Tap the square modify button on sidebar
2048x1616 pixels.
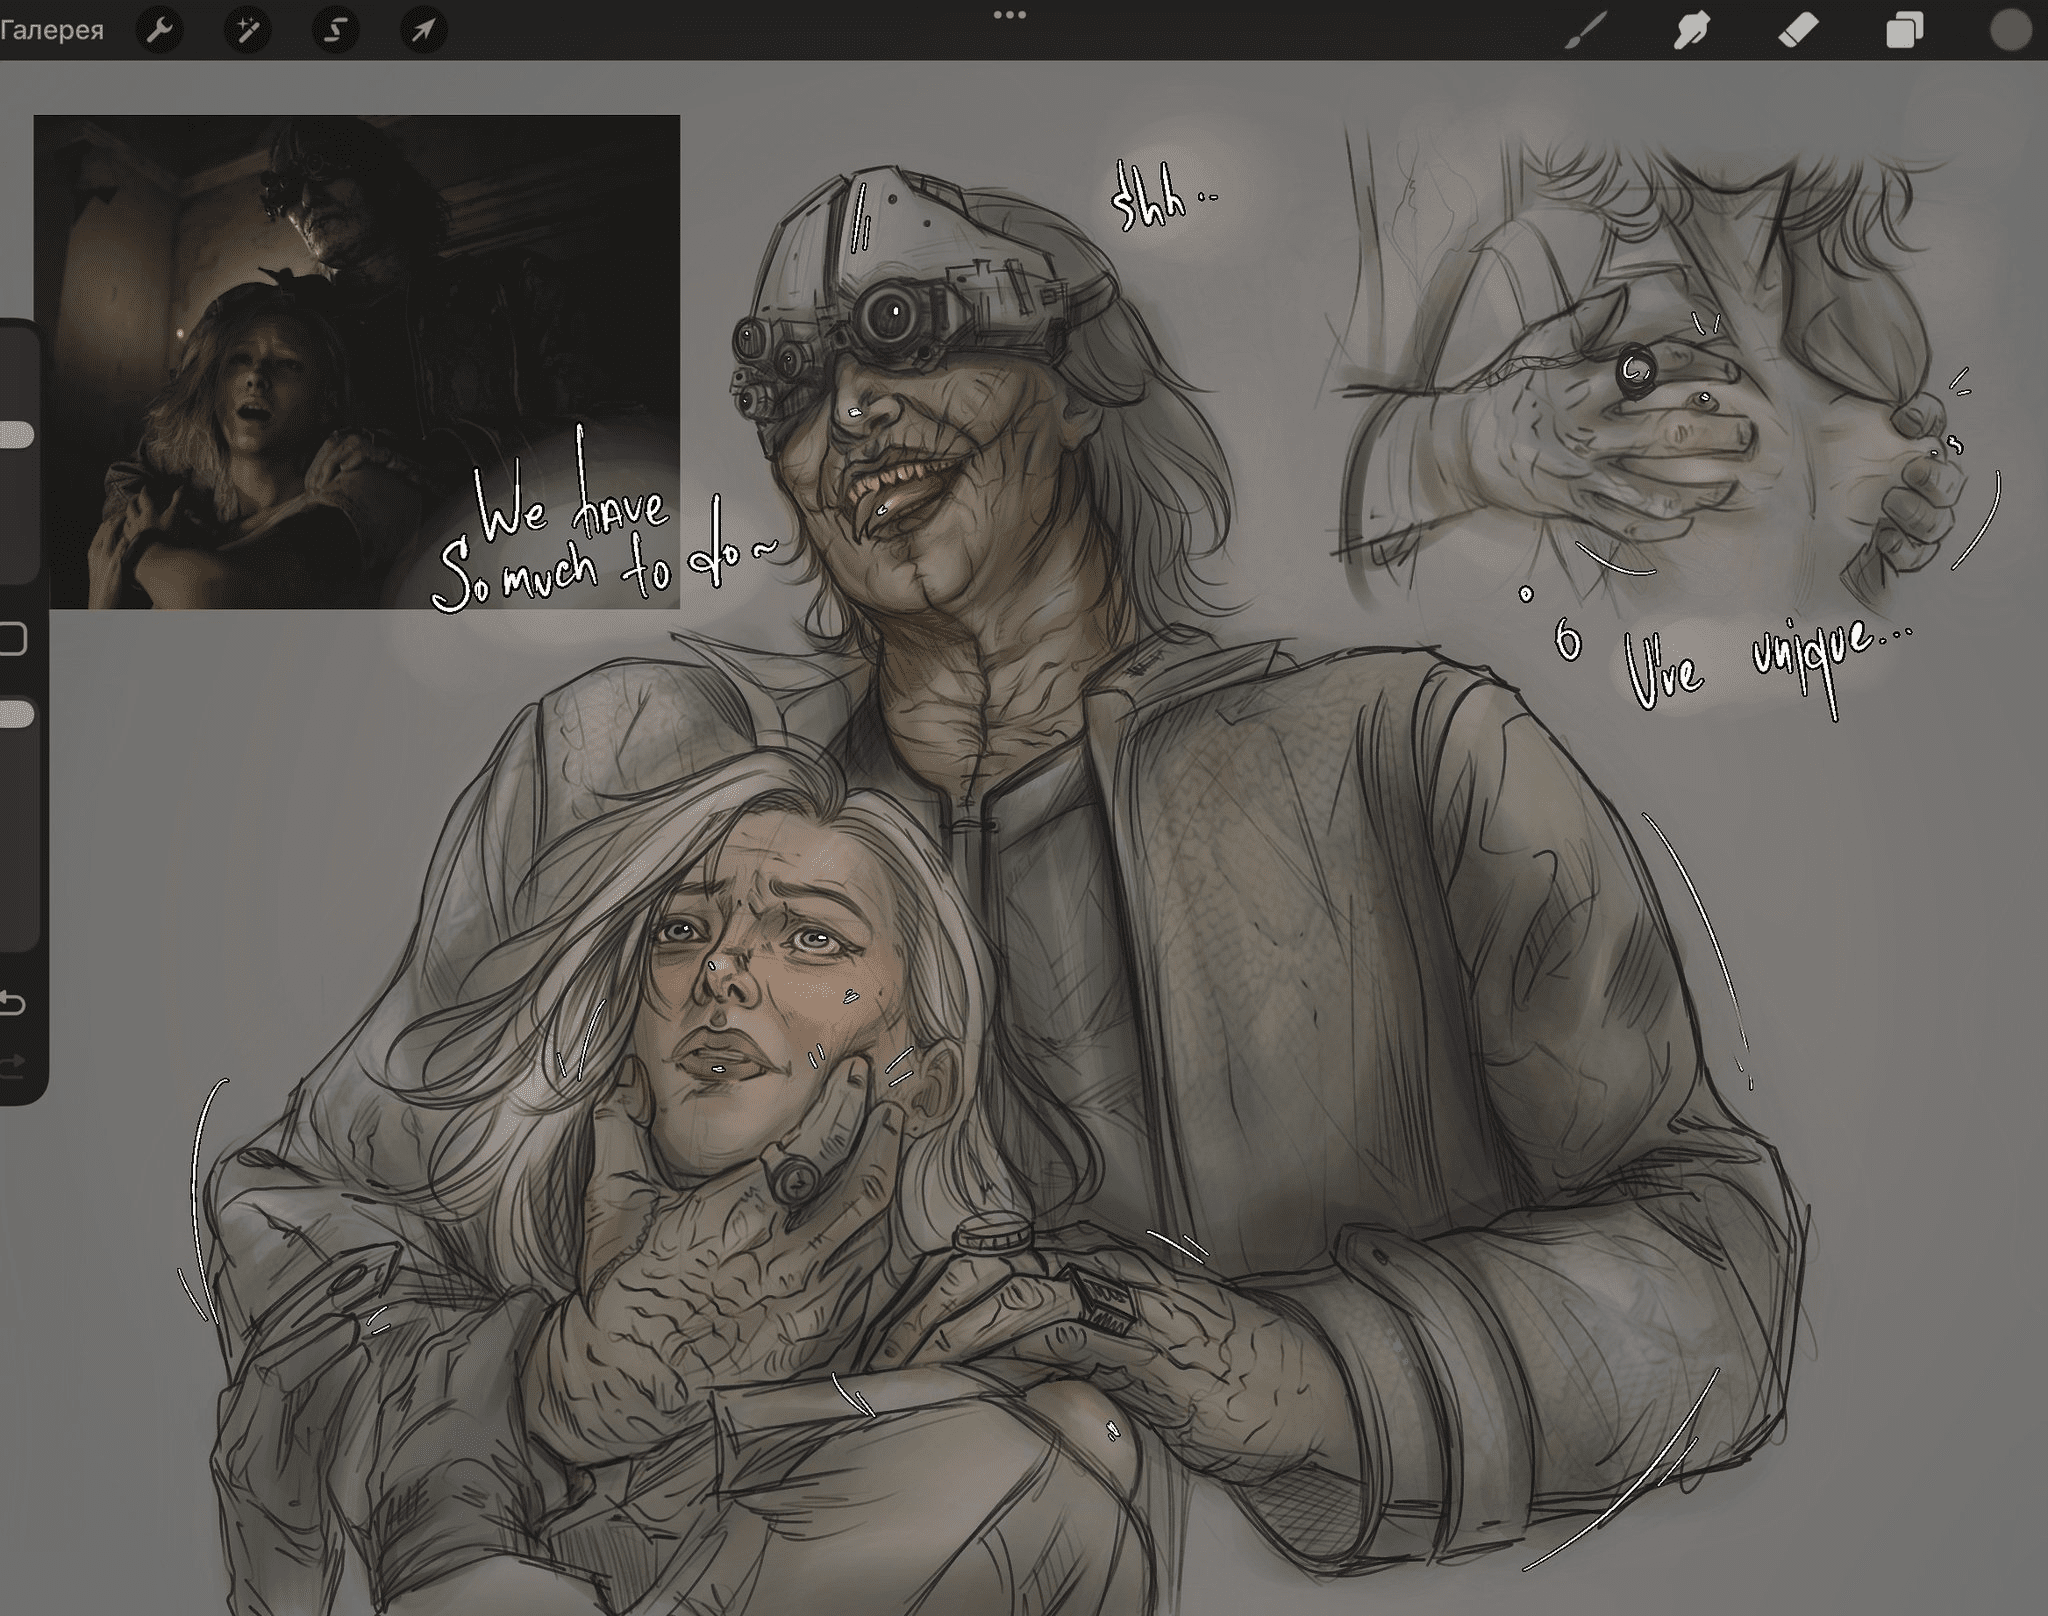click(x=12, y=639)
